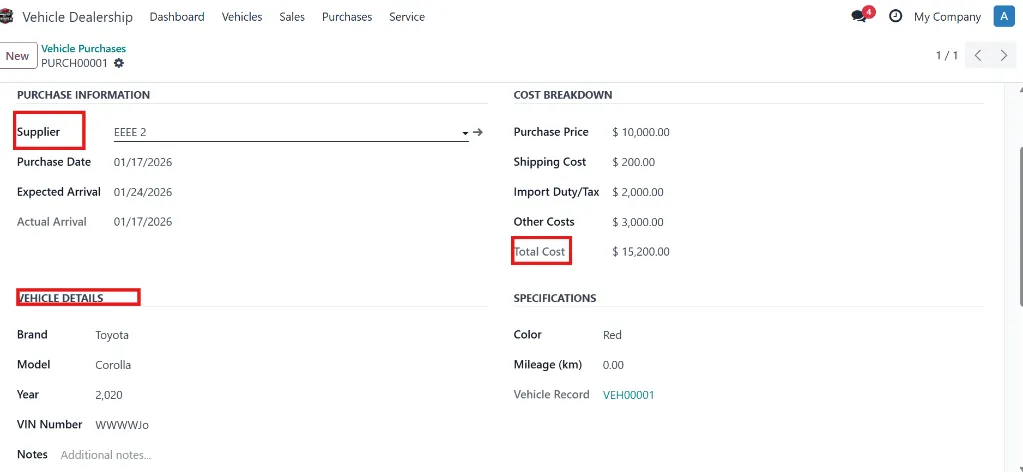This screenshot has height=472, width=1023.
Task: Click the 1 / 1 pager counter
Action: (x=947, y=55)
